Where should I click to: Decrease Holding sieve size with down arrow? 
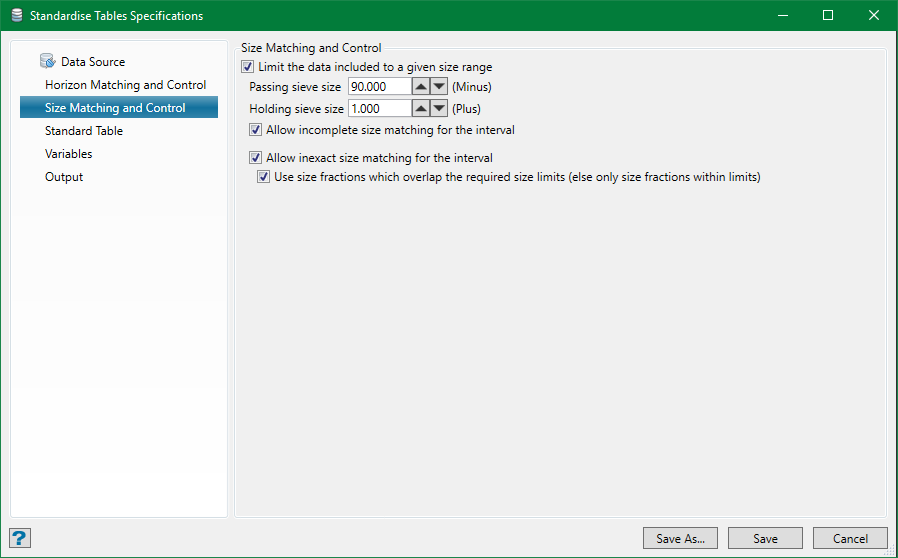coord(439,108)
